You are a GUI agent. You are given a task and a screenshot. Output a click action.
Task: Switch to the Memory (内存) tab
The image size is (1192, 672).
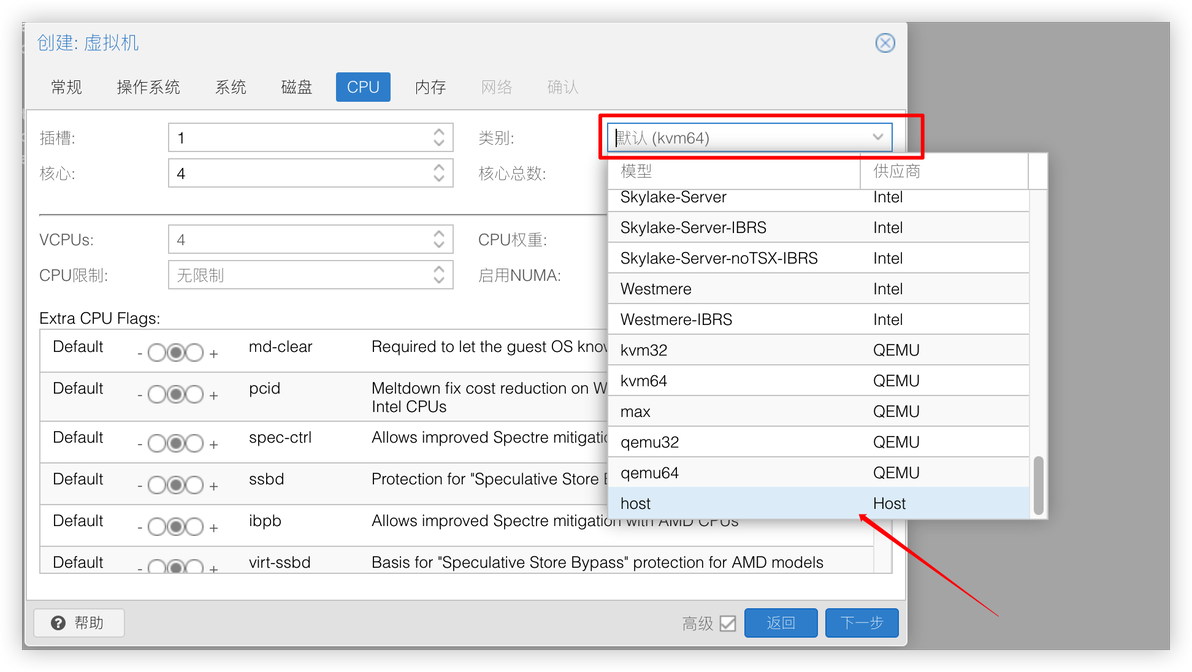430,87
